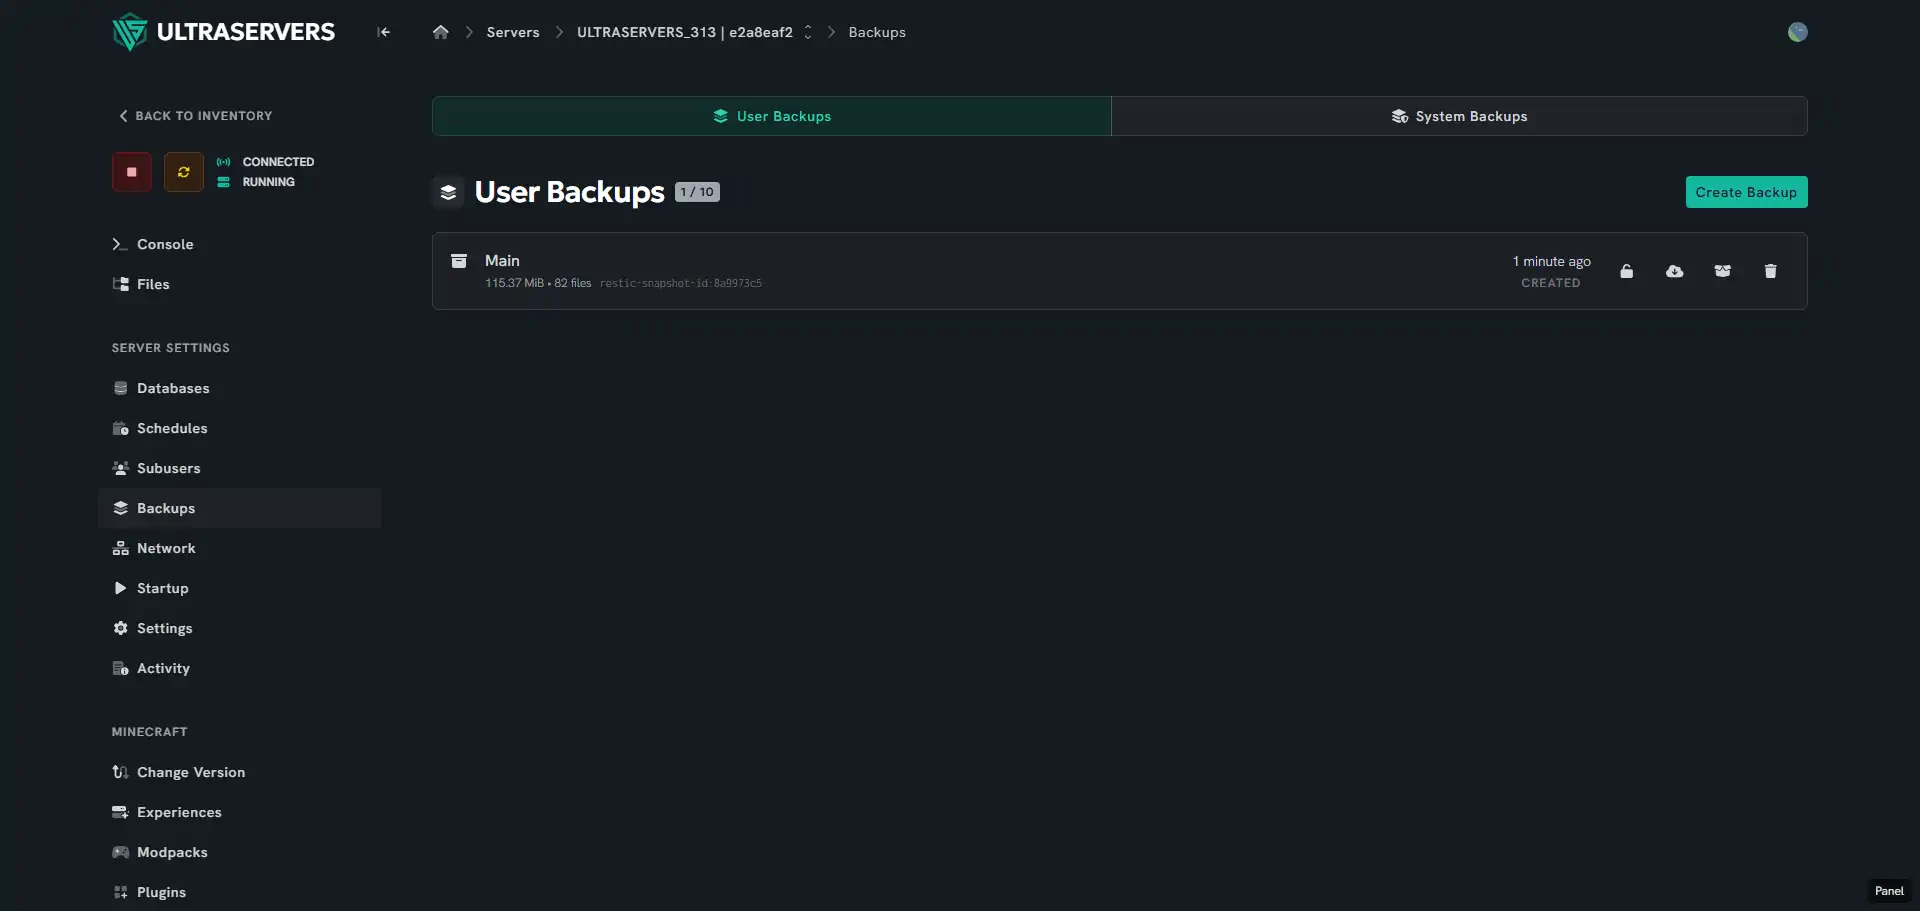This screenshot has width=1920, height=911.
Task: Switch to the User Backups tab
Action: 772,116
